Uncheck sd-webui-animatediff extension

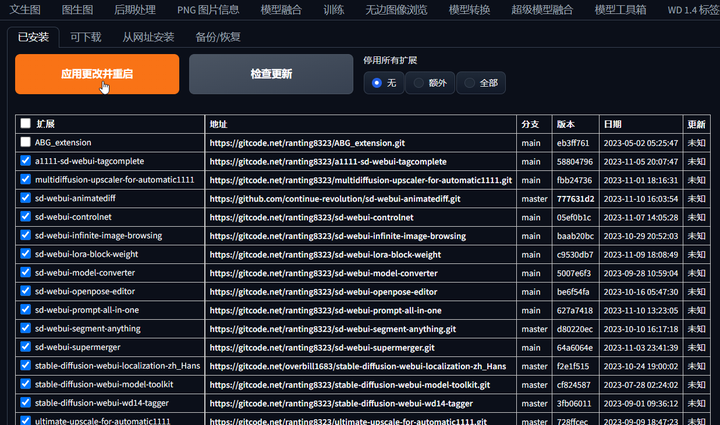tap(26, 198)
